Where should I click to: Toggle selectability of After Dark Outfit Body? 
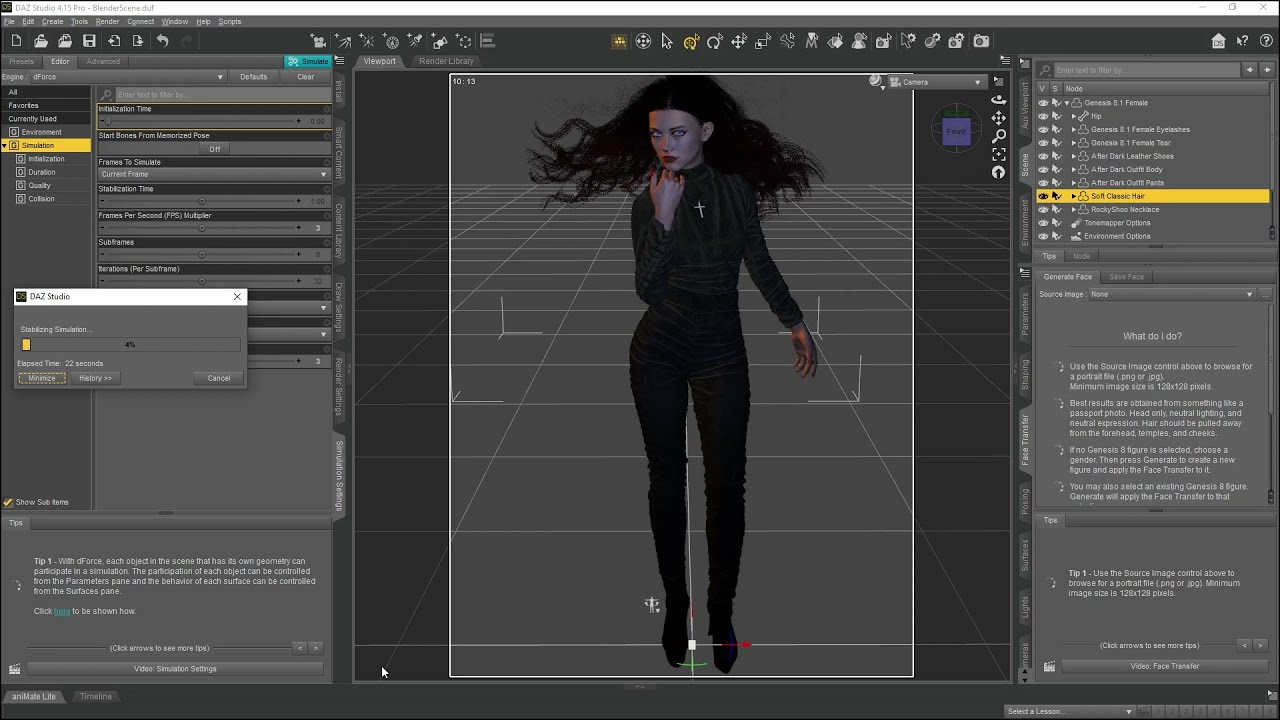click(x=1057, y=169)
